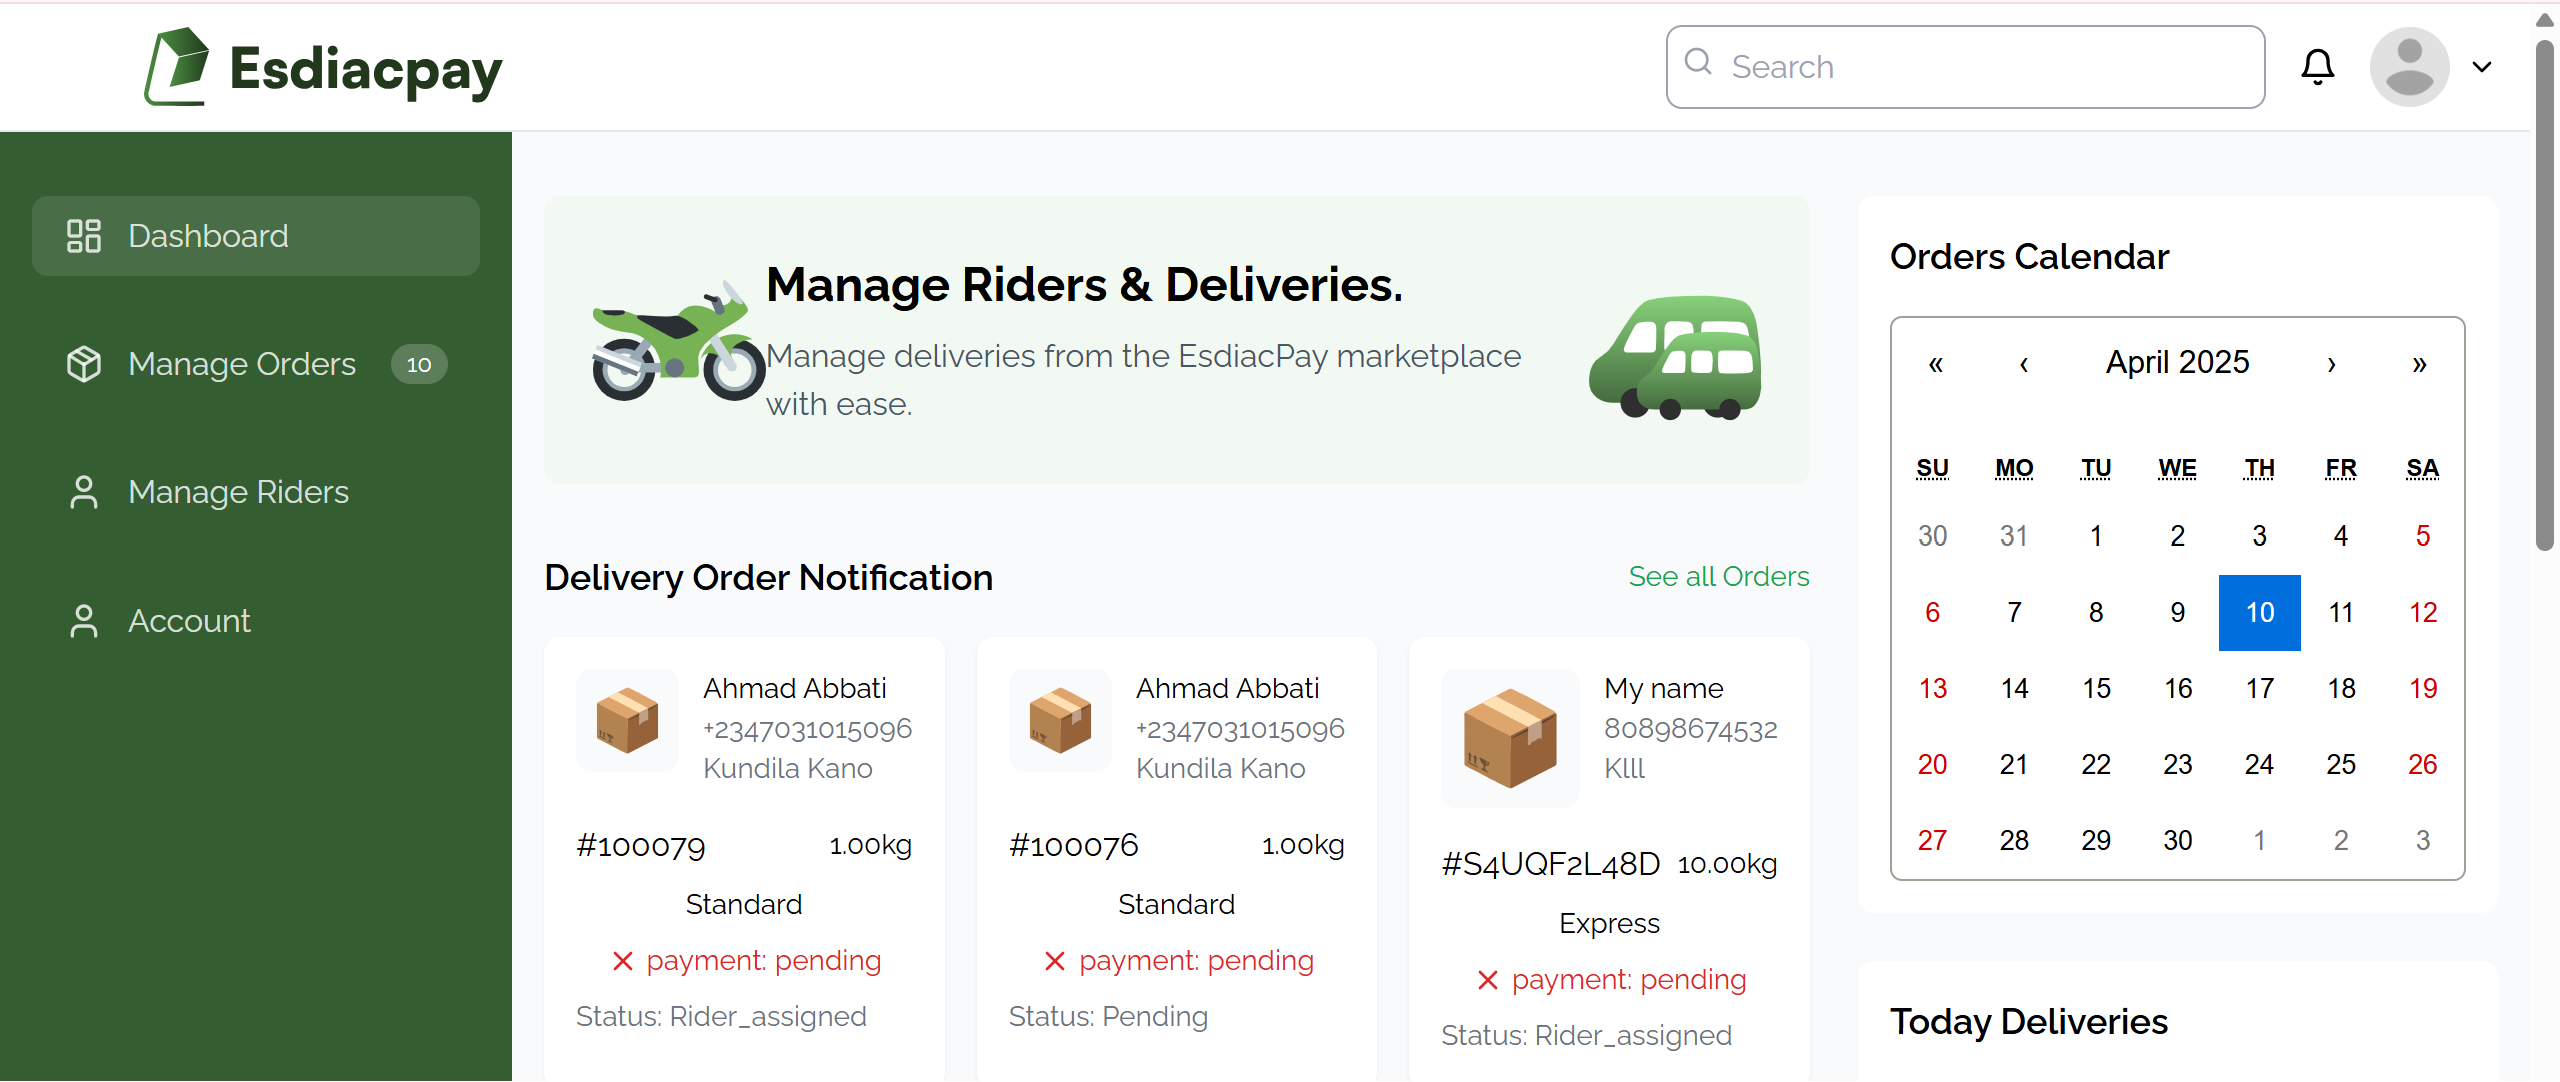Image resolution: width=2560 pixels, height=1082 pixels.
Task: Open Manage Riders in sidebar
Action: click(256, 492)
